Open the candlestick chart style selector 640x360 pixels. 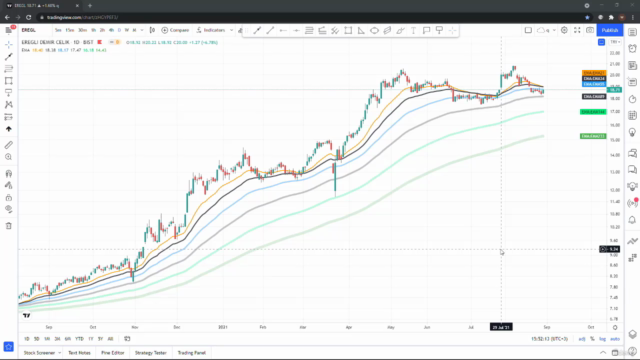(x=152, y=30)
